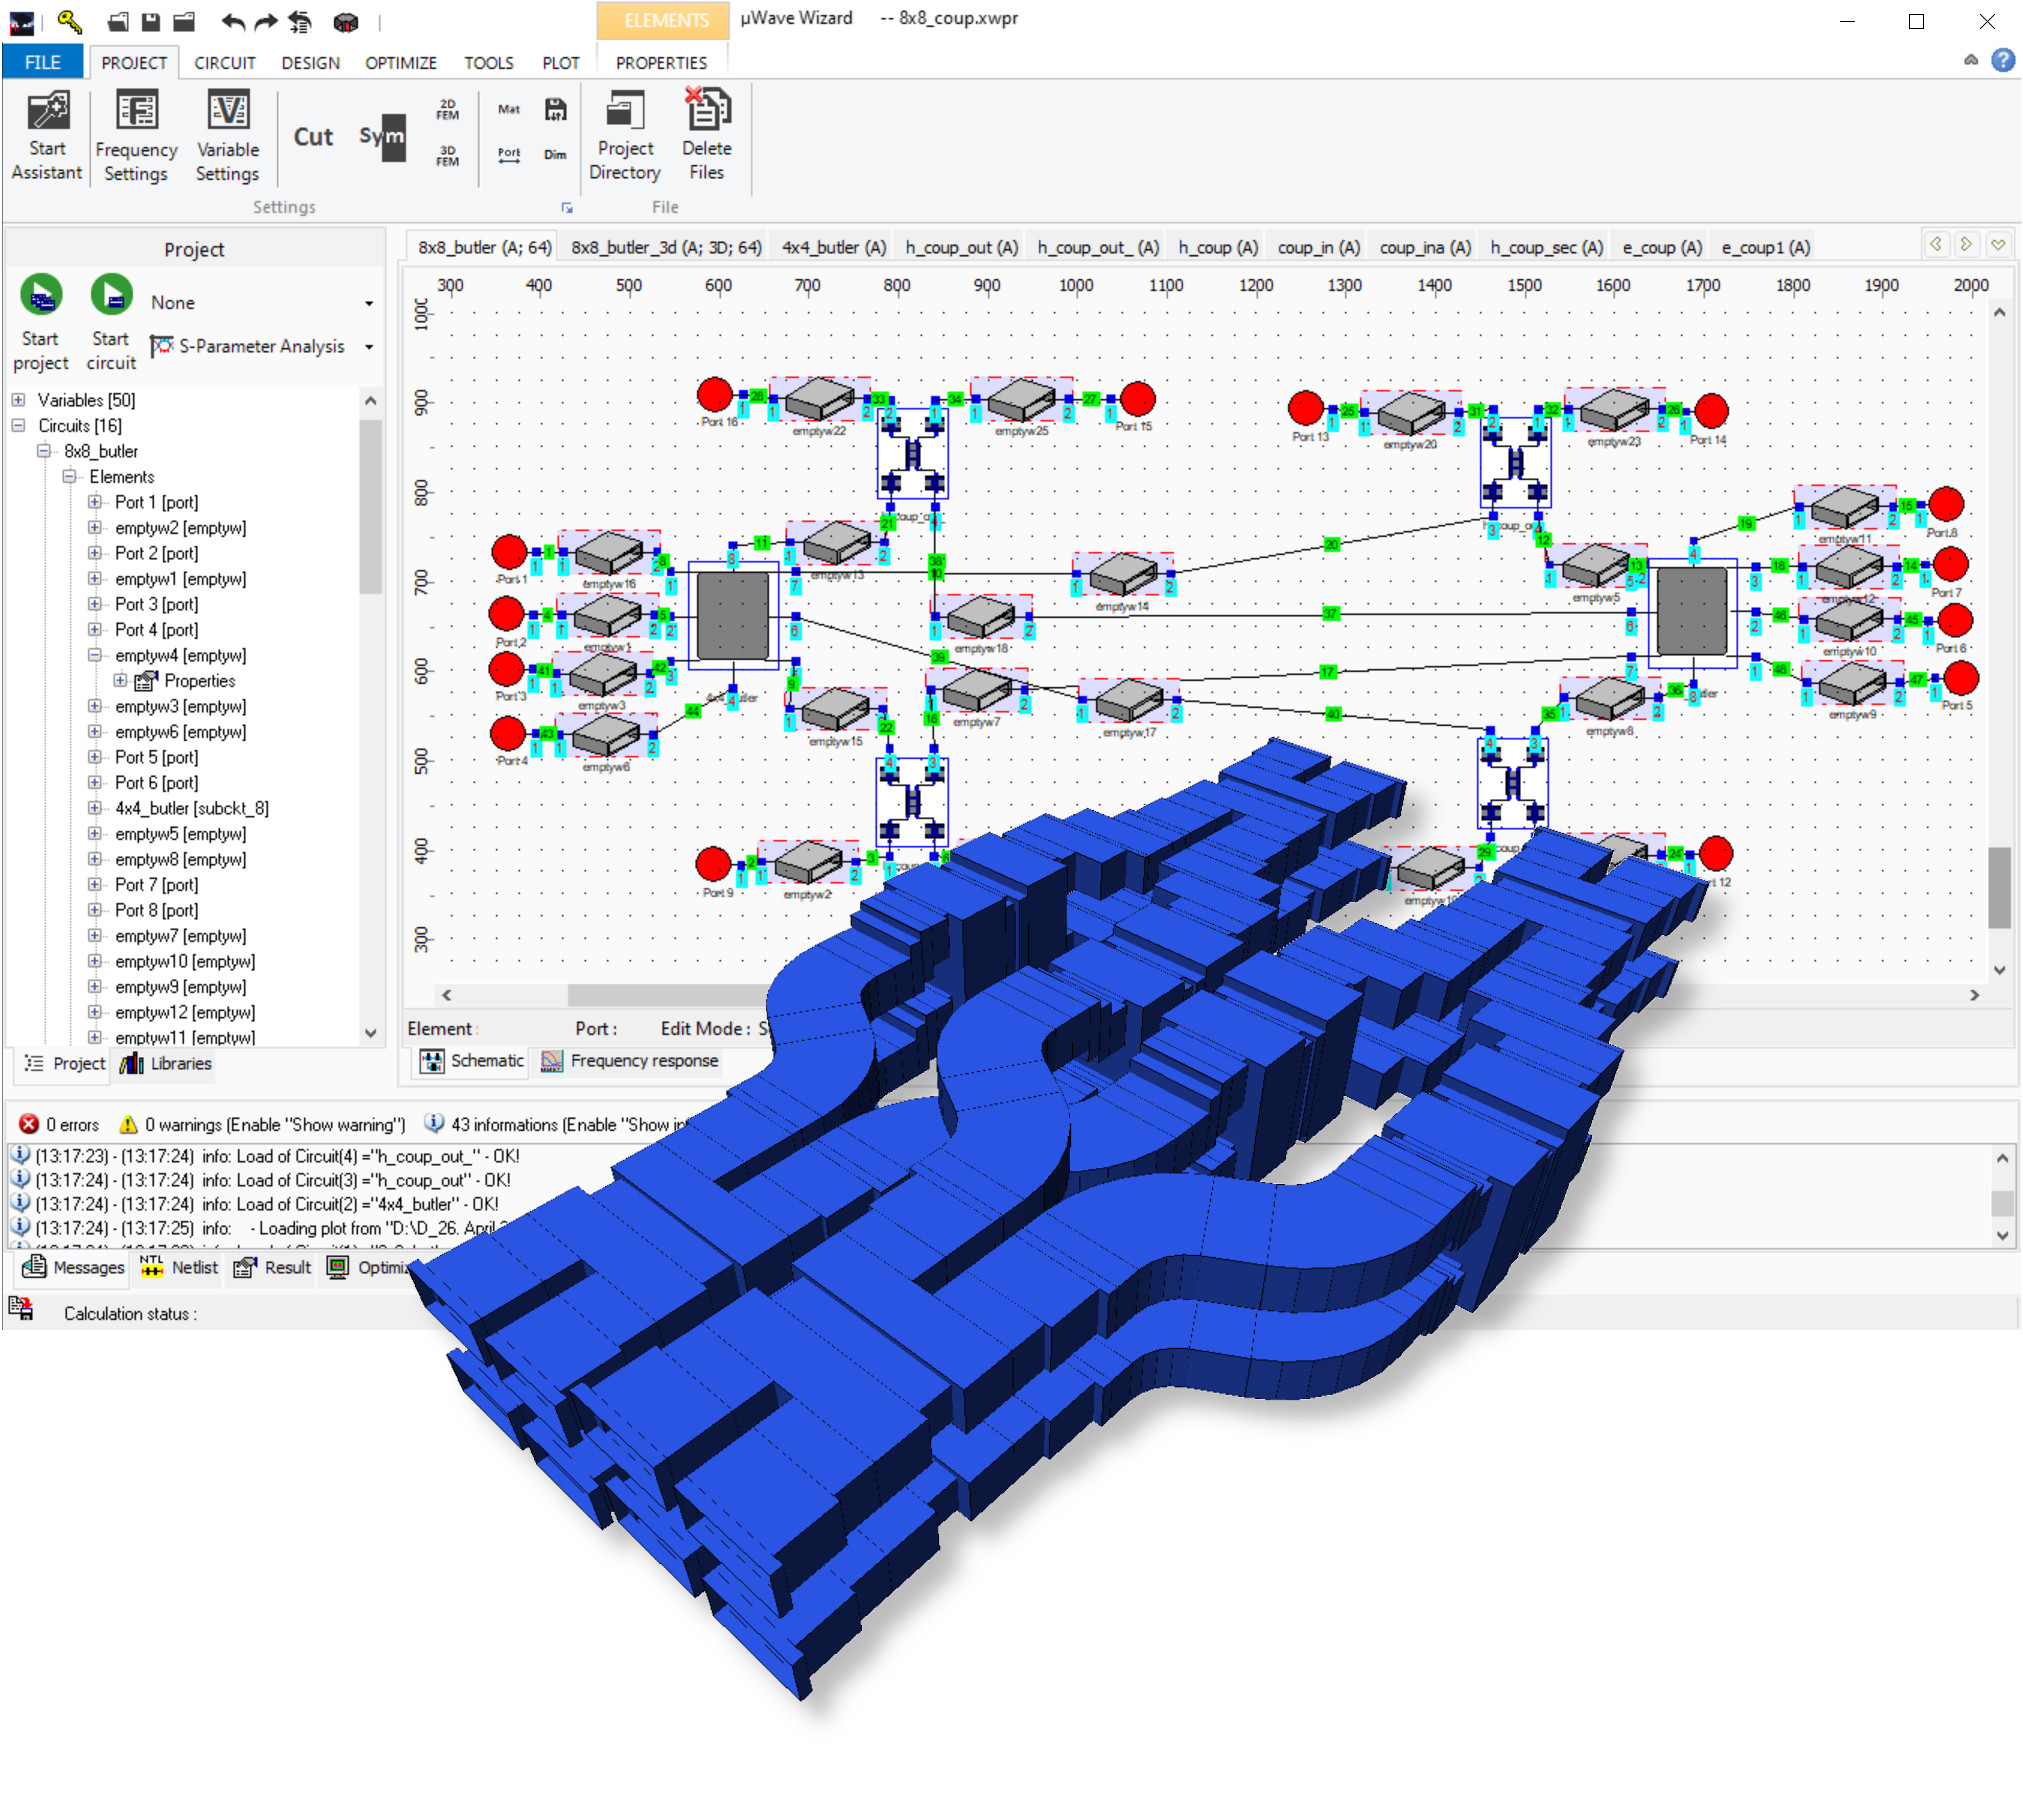
Task: Switch to the CIRCUIT ribbon tab
Action: point(224,62)
